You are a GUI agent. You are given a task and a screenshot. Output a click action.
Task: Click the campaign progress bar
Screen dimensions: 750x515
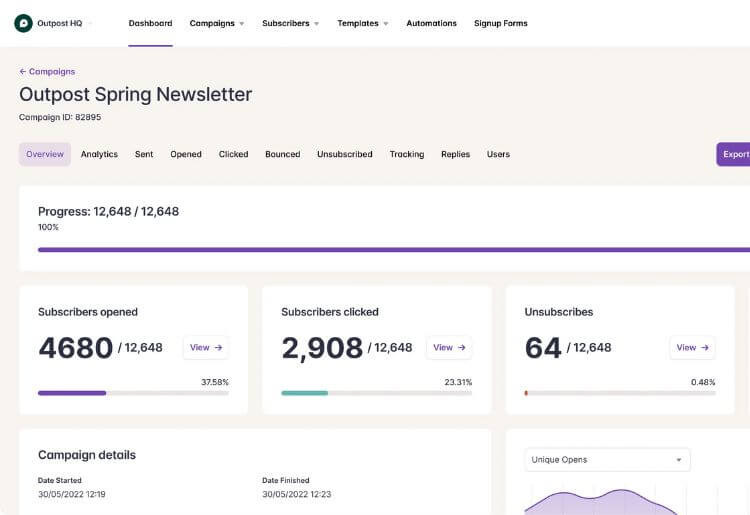coord(392,250)
